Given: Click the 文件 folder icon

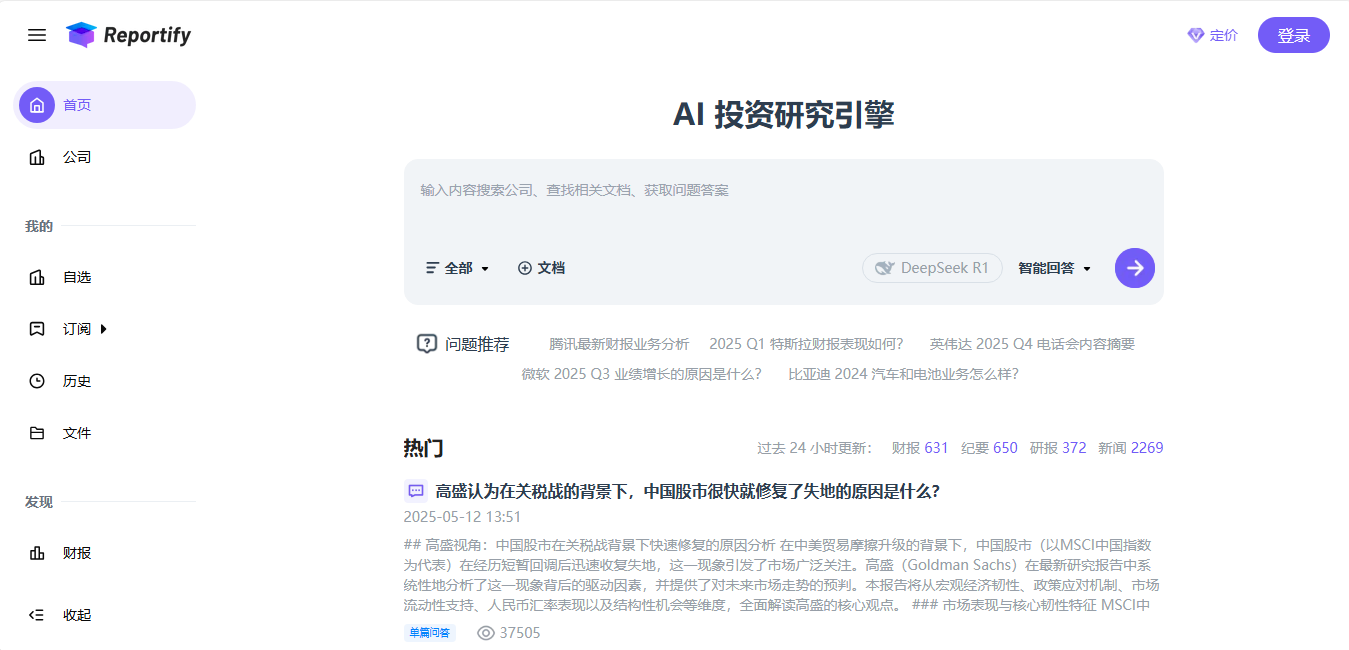Looking at the screenshot, I should pyautogui.click(x=37, y=433).
